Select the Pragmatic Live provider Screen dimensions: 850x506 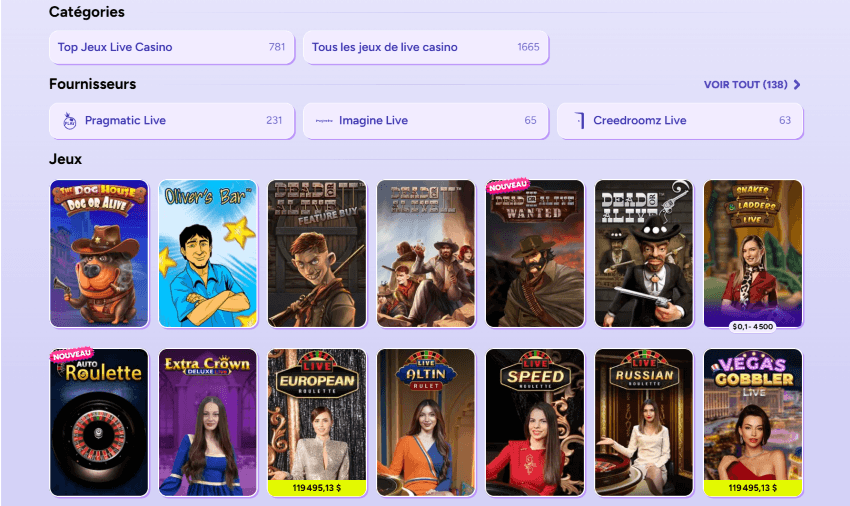point(171,120)
